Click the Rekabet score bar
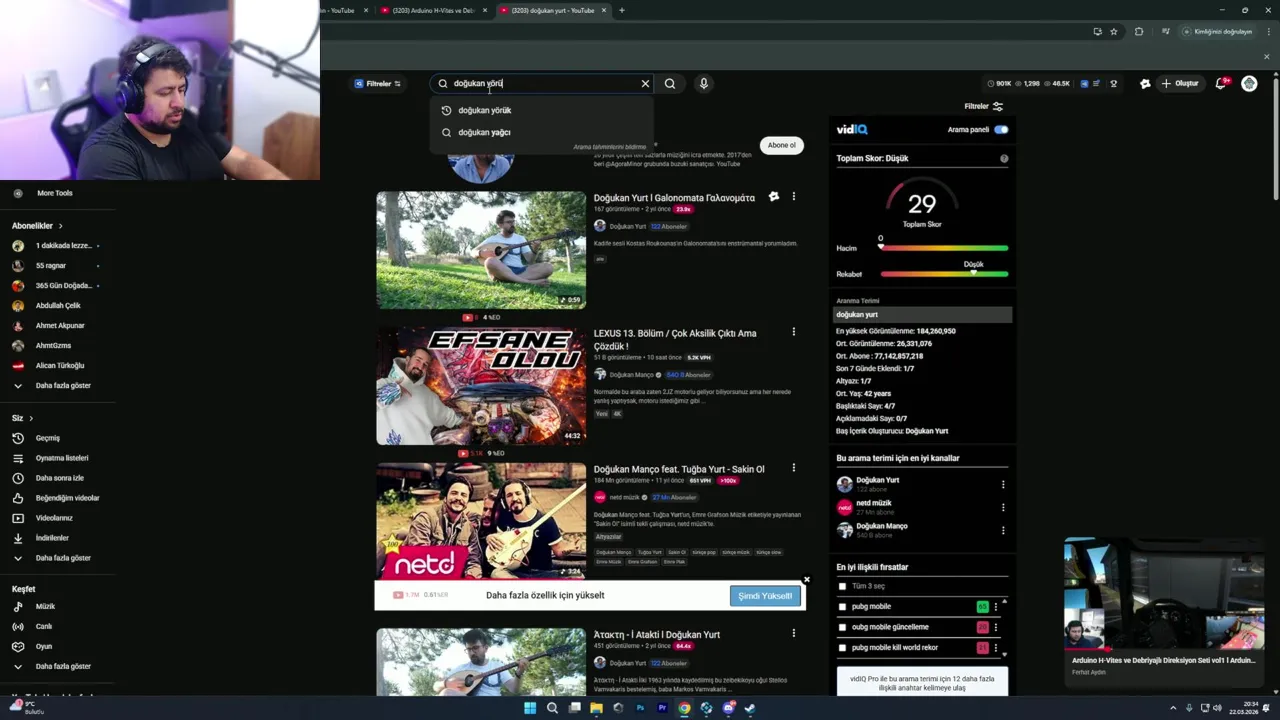Viewport: 1280px width, 720px height. (x=944, y=274)
